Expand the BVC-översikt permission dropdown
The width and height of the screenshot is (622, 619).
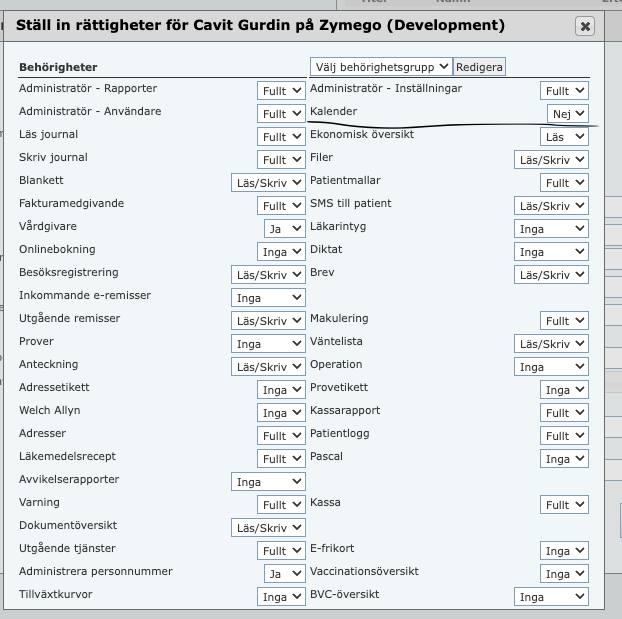tap(551, 597)
